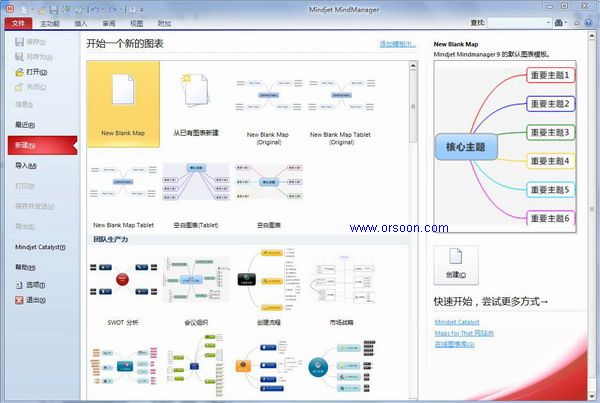This screenshot has width=600, height=403.
Task: Expand the dropdown arrow beside the binoculars icon
Action: (x=566, y=23)
